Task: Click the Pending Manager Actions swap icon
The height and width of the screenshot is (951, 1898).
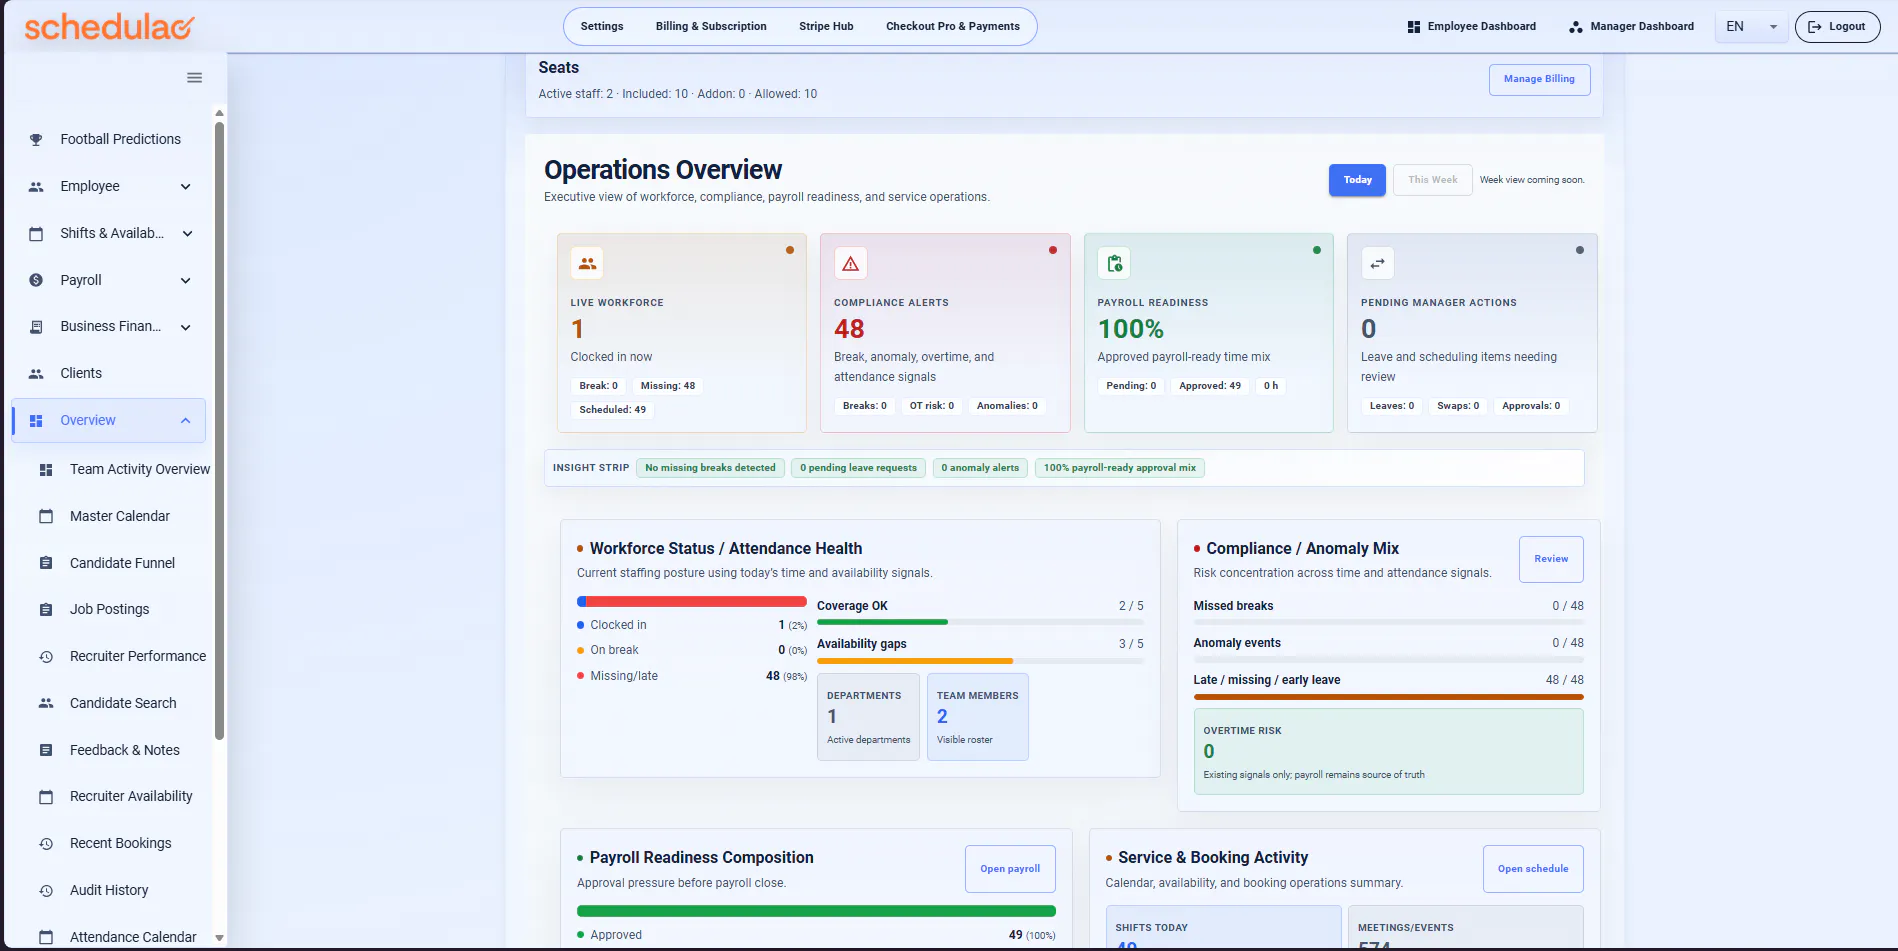Action: (1377, 263)
